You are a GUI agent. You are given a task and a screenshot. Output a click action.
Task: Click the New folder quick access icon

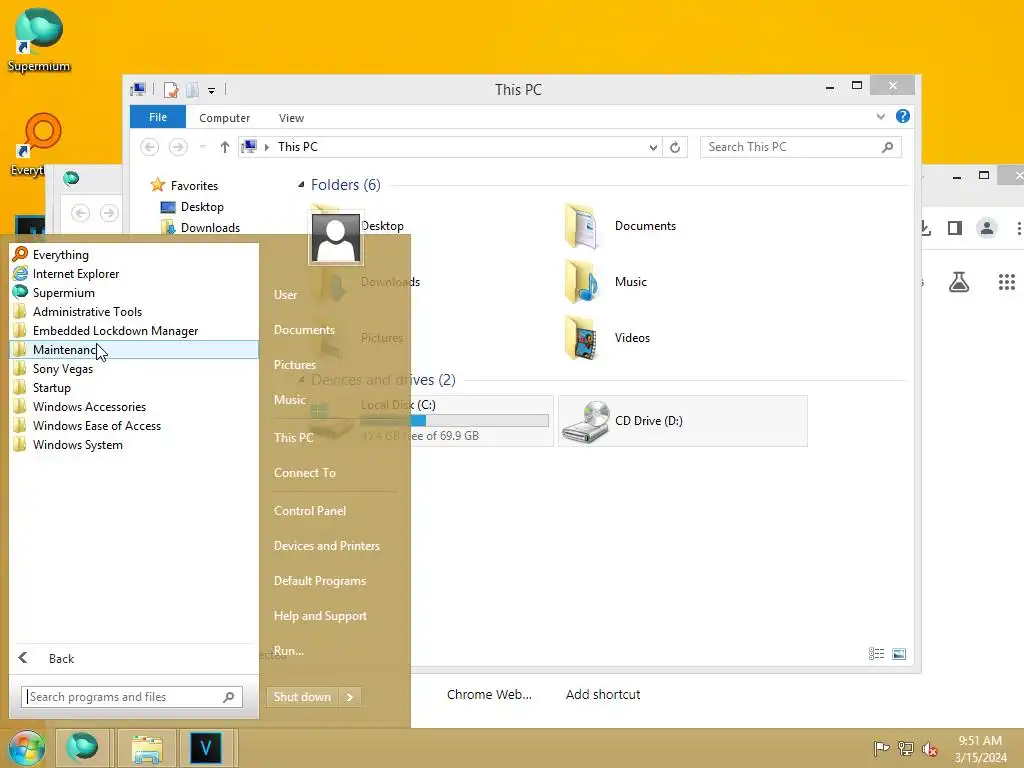[x=193, y=89]
